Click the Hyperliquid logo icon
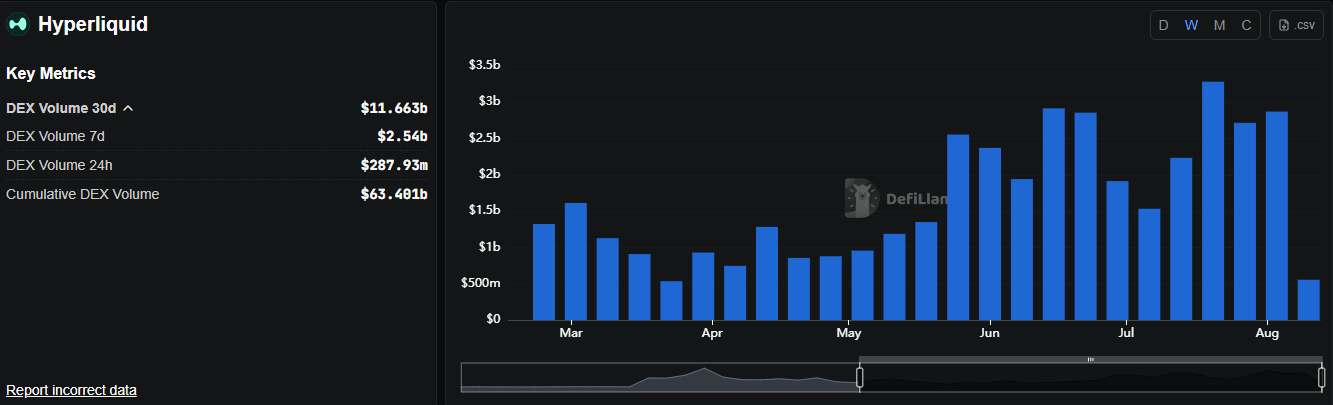 click(17, 25)
